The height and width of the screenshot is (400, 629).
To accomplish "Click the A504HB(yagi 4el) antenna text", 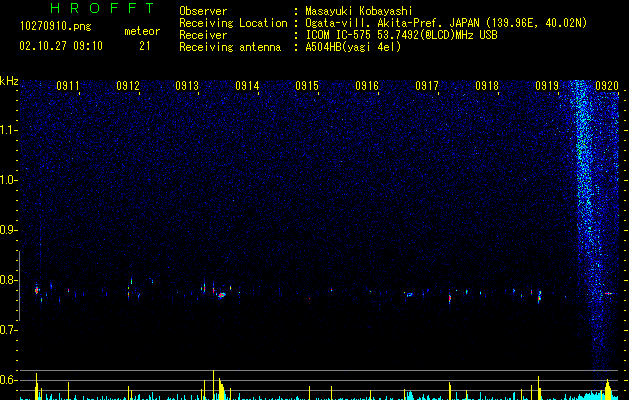I will (353, 47).
